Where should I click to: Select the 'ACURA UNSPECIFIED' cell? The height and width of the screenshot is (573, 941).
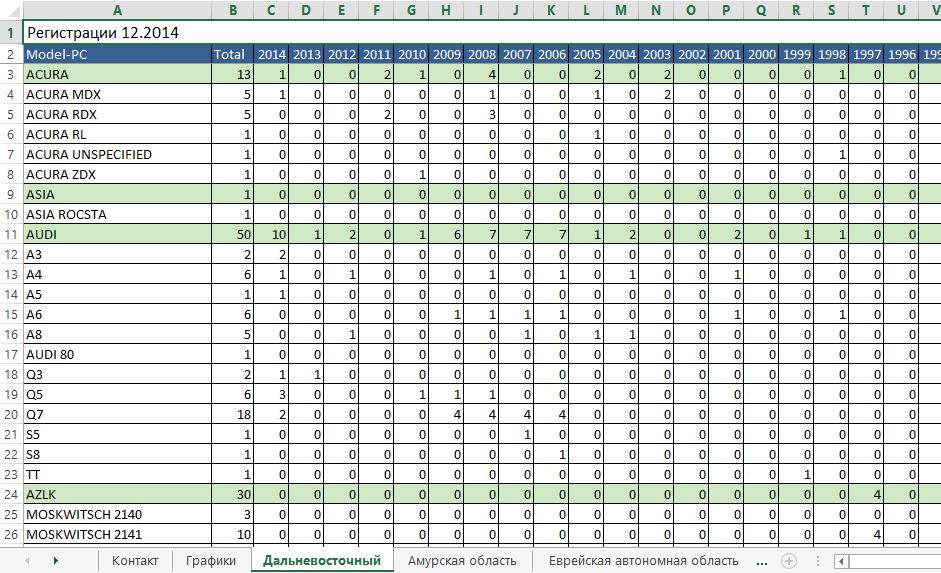point(117,155)
